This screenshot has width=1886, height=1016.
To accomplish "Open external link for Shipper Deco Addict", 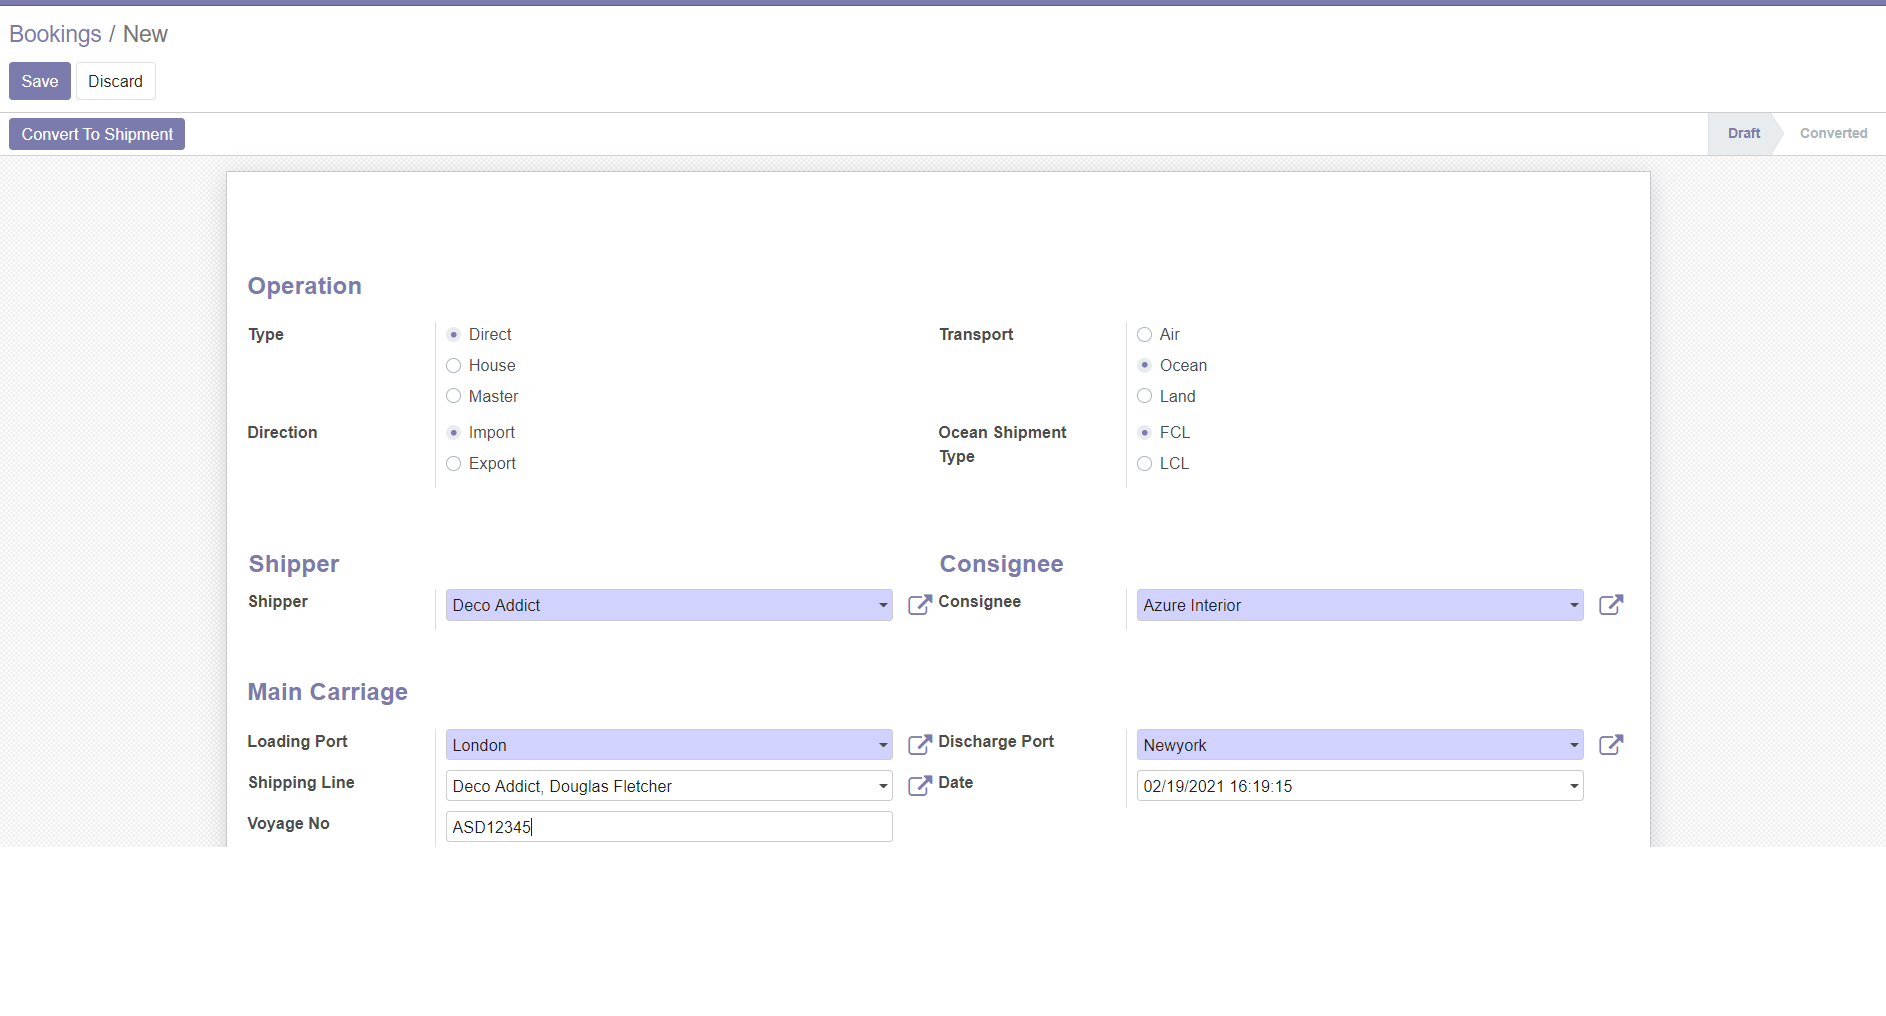I will click(919, 605).
